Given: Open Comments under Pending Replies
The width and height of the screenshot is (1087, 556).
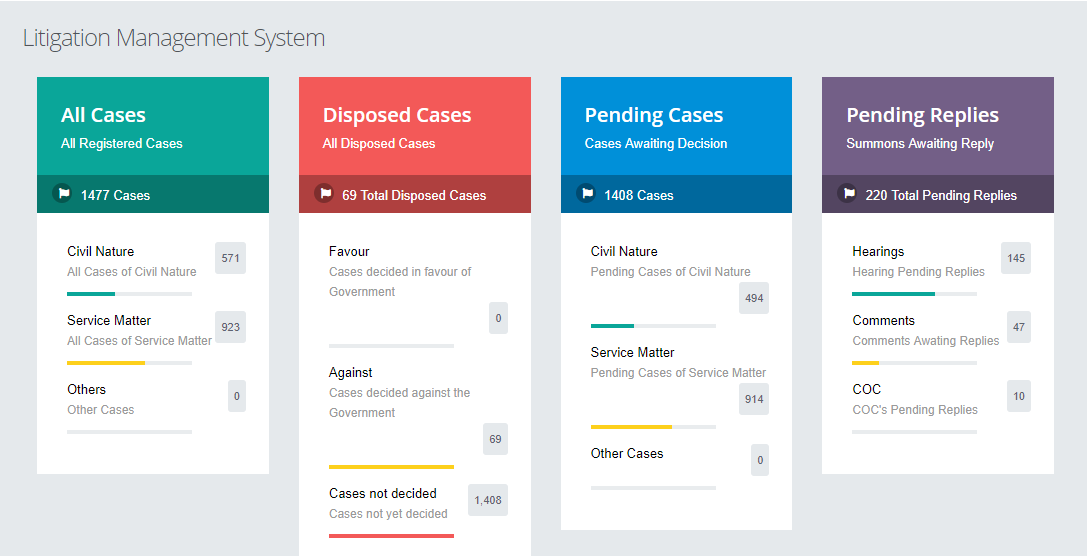Looking at the screenshot, I should click(883, 321).
